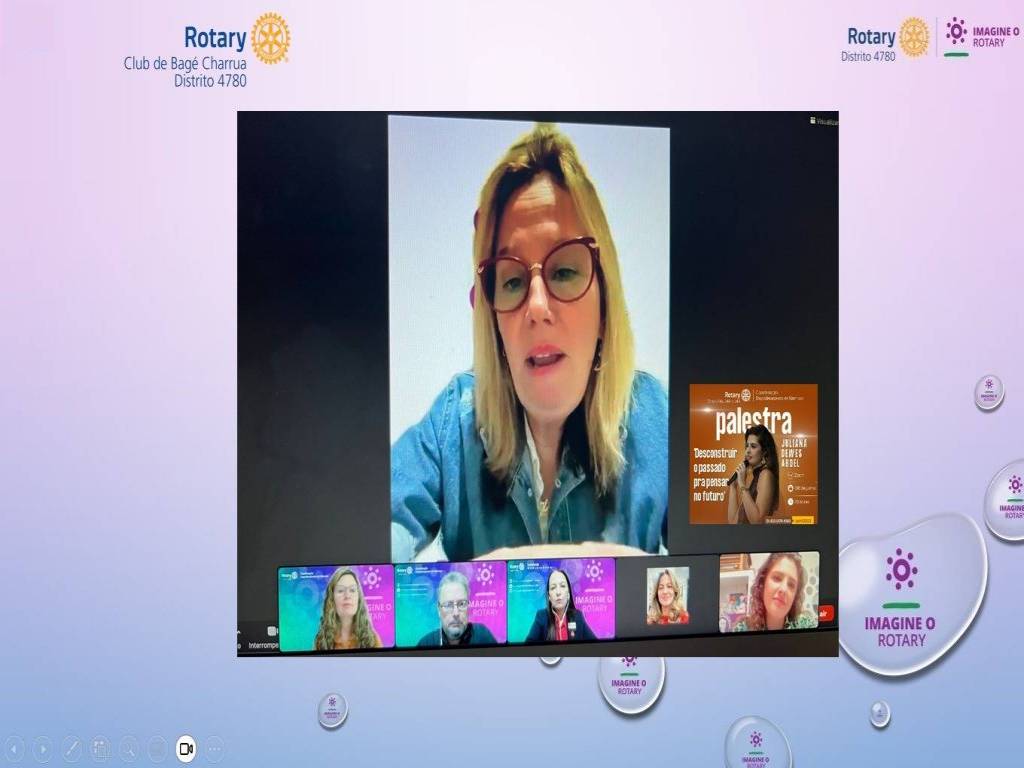Open the pen and laser pointer tools
The image size is (1024, 768).
[72, 748]
